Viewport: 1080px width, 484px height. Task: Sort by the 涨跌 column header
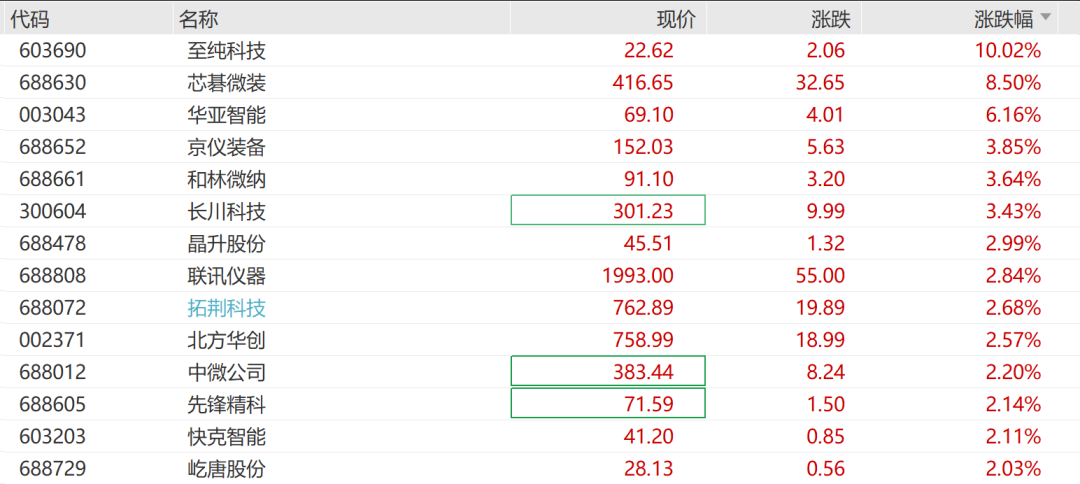[831, 19]
